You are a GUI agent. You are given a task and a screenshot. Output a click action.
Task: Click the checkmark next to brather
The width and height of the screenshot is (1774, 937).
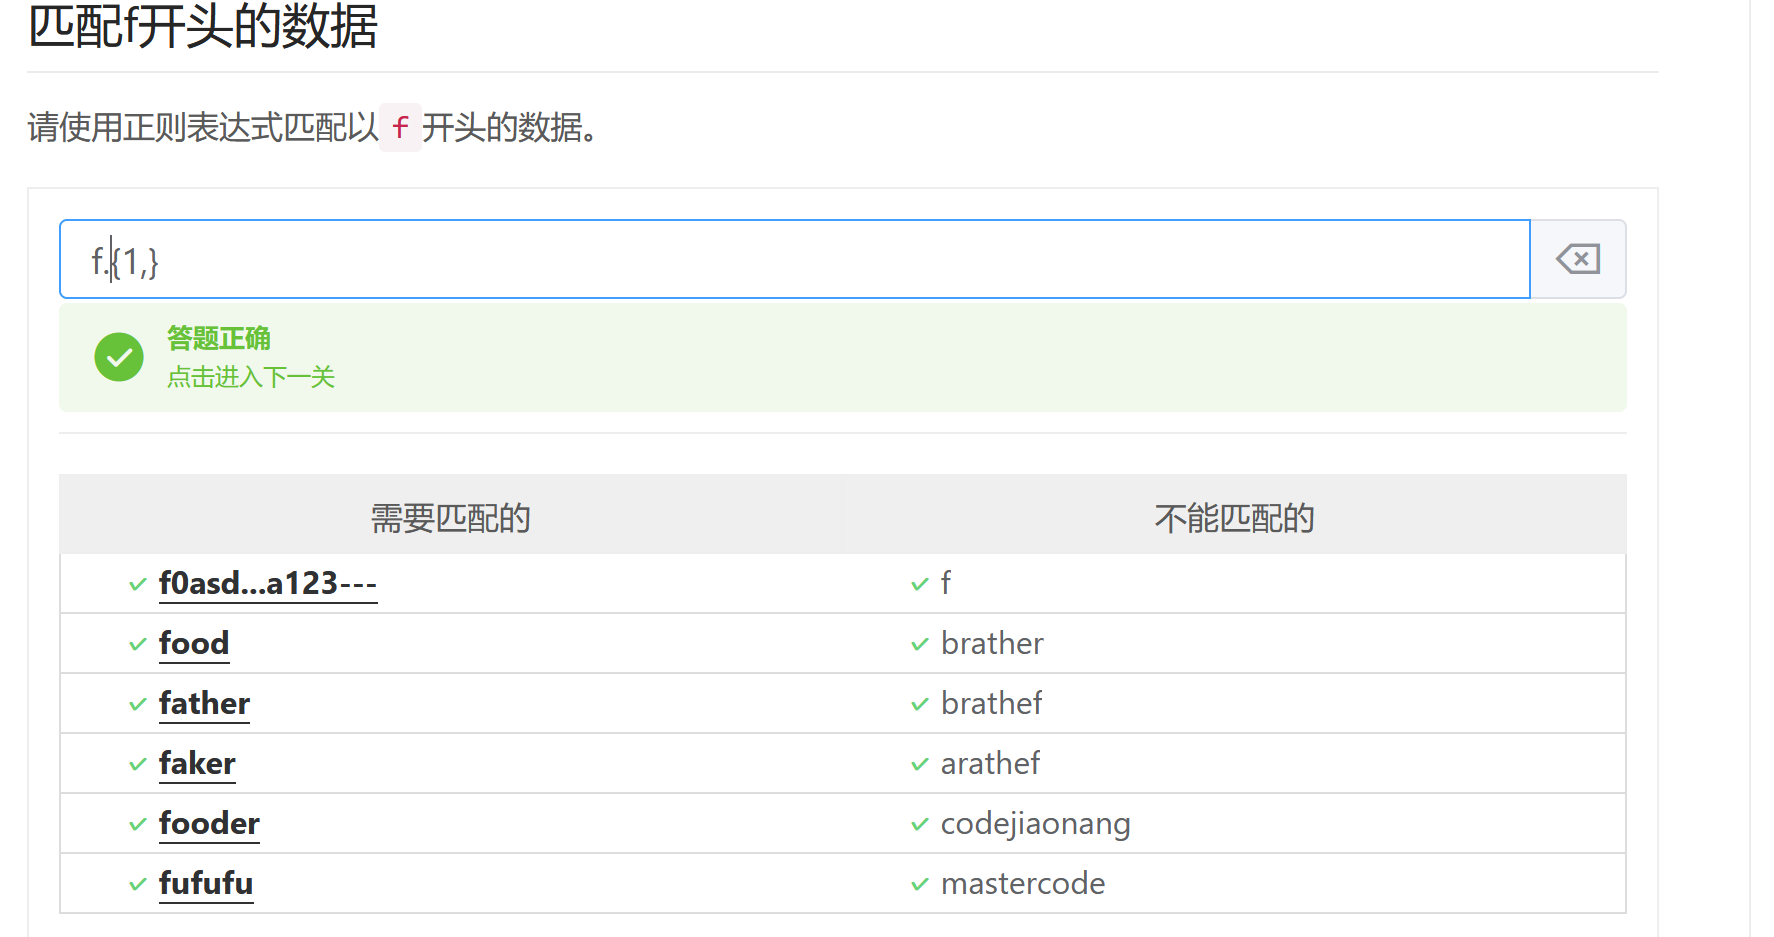920,644
